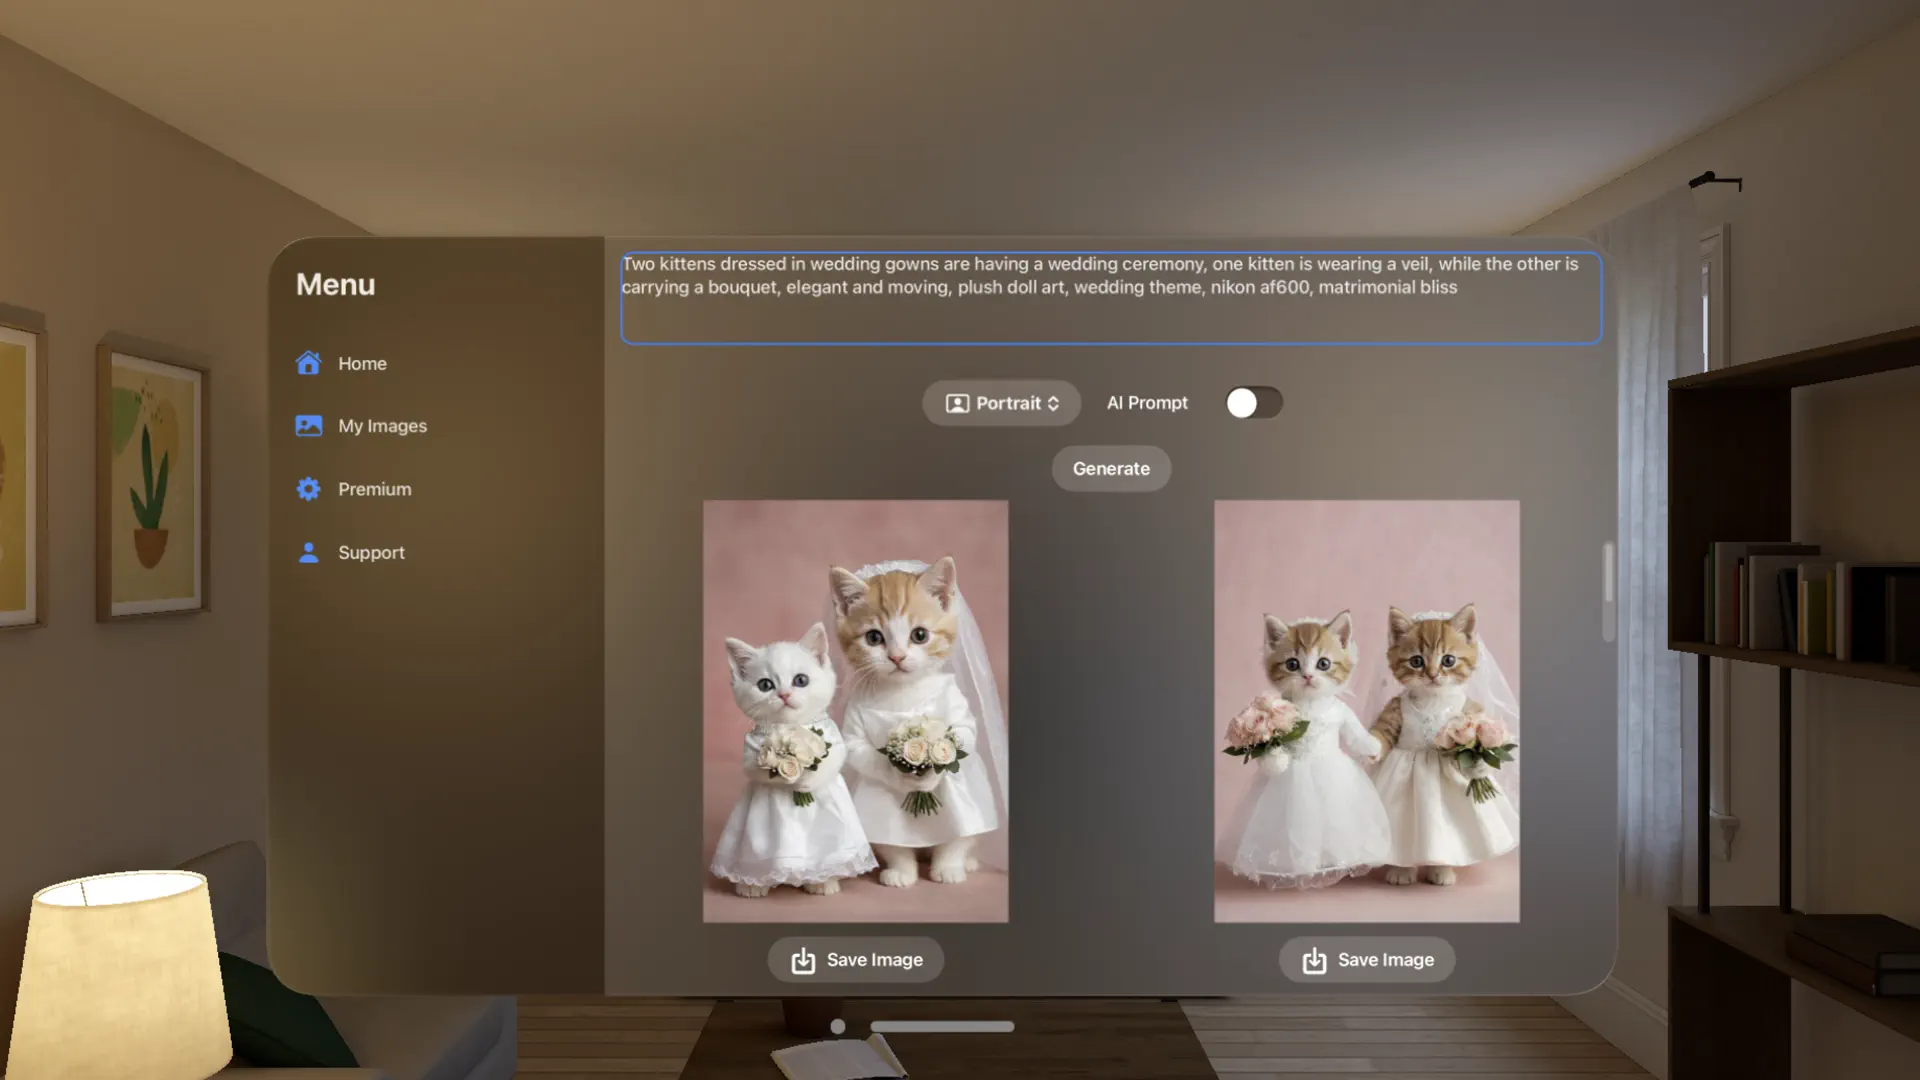Click the Support person icon

click(309, 552)
